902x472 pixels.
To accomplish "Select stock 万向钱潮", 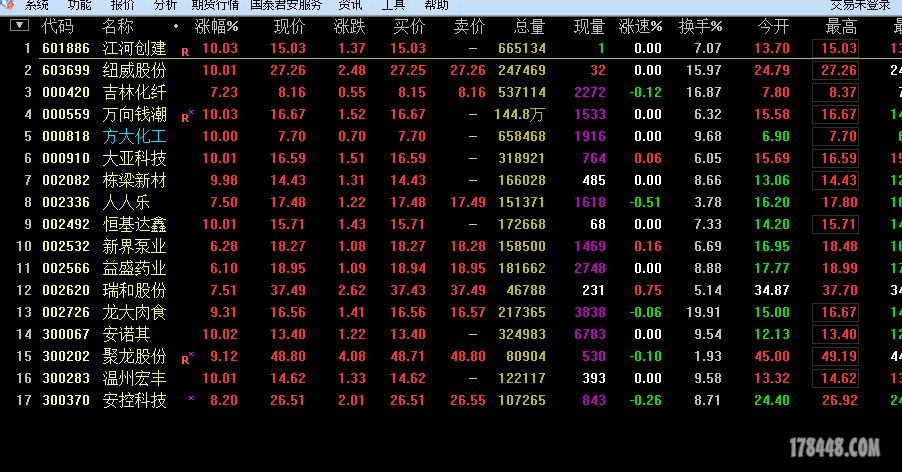I will tap(135, 114).
